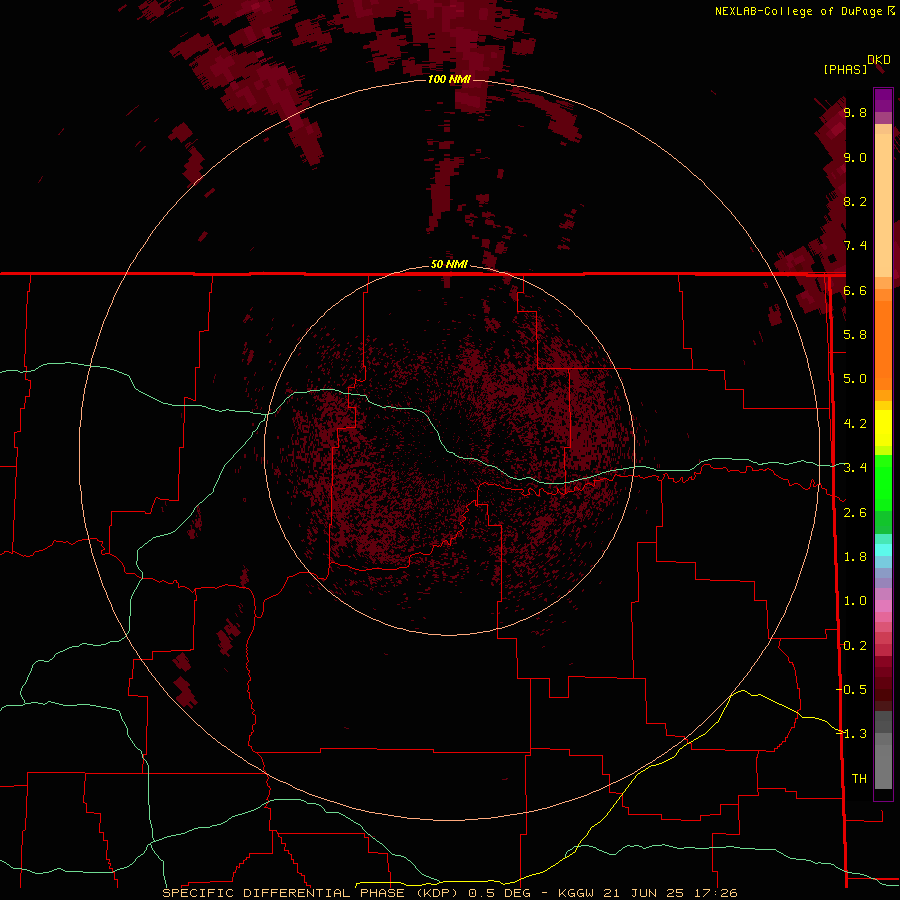Image resolution: width=900 pixels, height=900 pixels.
Task: Click the TH label on the color scale
Action: coord(859,779)
